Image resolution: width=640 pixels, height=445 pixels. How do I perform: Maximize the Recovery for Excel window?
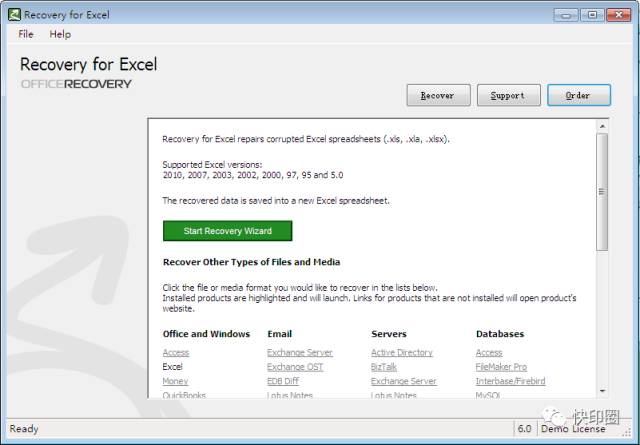click(591, 16)
